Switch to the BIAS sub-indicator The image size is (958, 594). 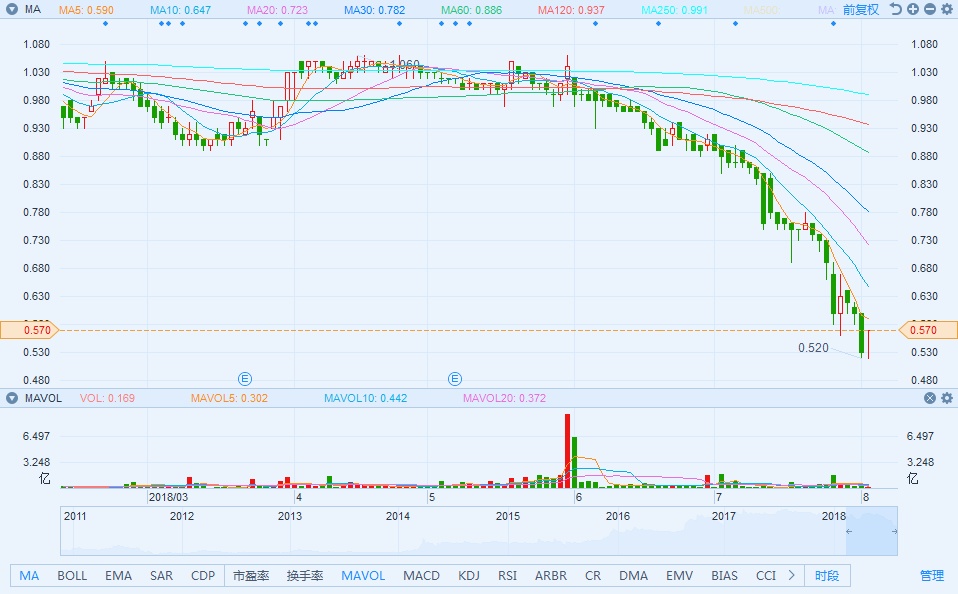(x=725, y=576)
